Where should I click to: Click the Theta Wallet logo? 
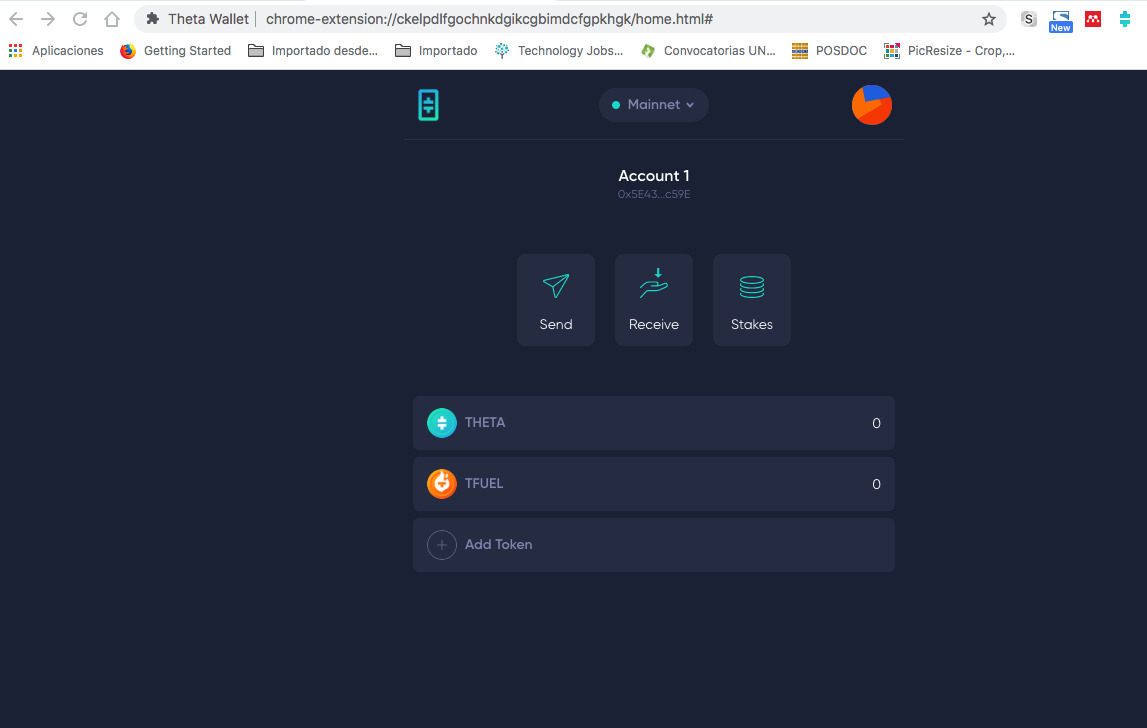(x=428, y=104)
